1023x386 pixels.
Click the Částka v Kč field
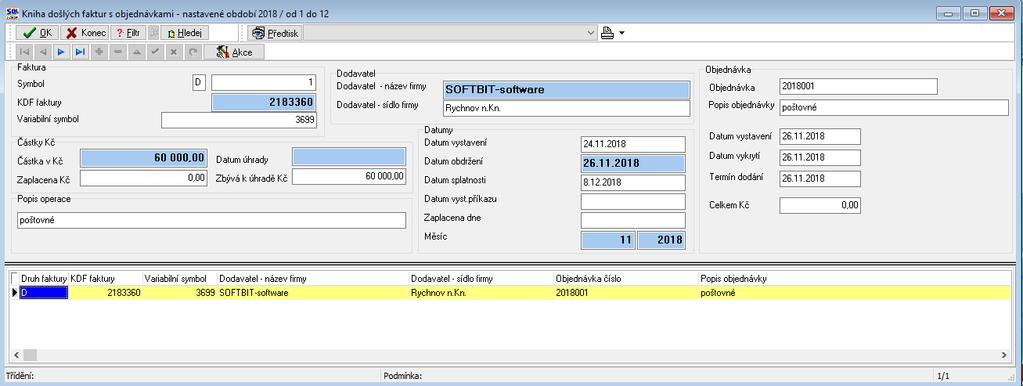(x=144, y=157)
